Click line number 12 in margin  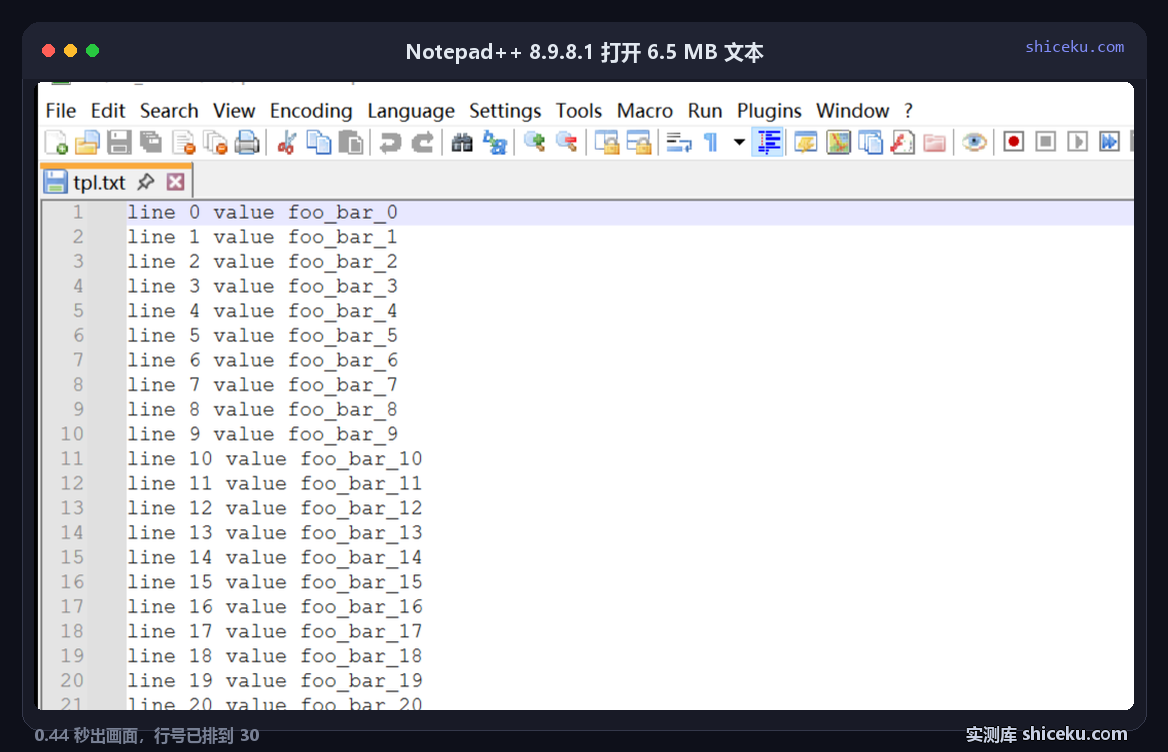72,483
